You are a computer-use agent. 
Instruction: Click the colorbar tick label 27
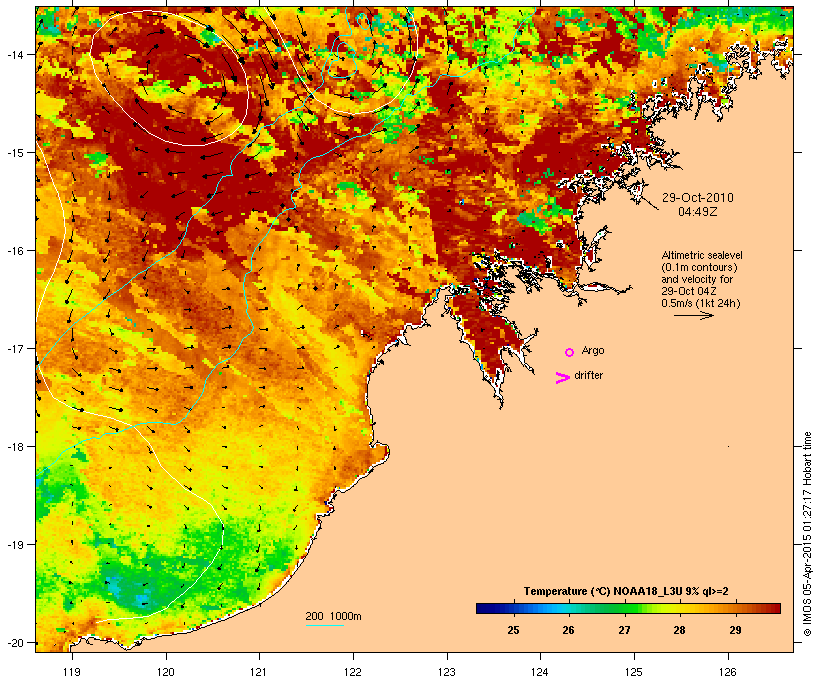coord(624,630)
